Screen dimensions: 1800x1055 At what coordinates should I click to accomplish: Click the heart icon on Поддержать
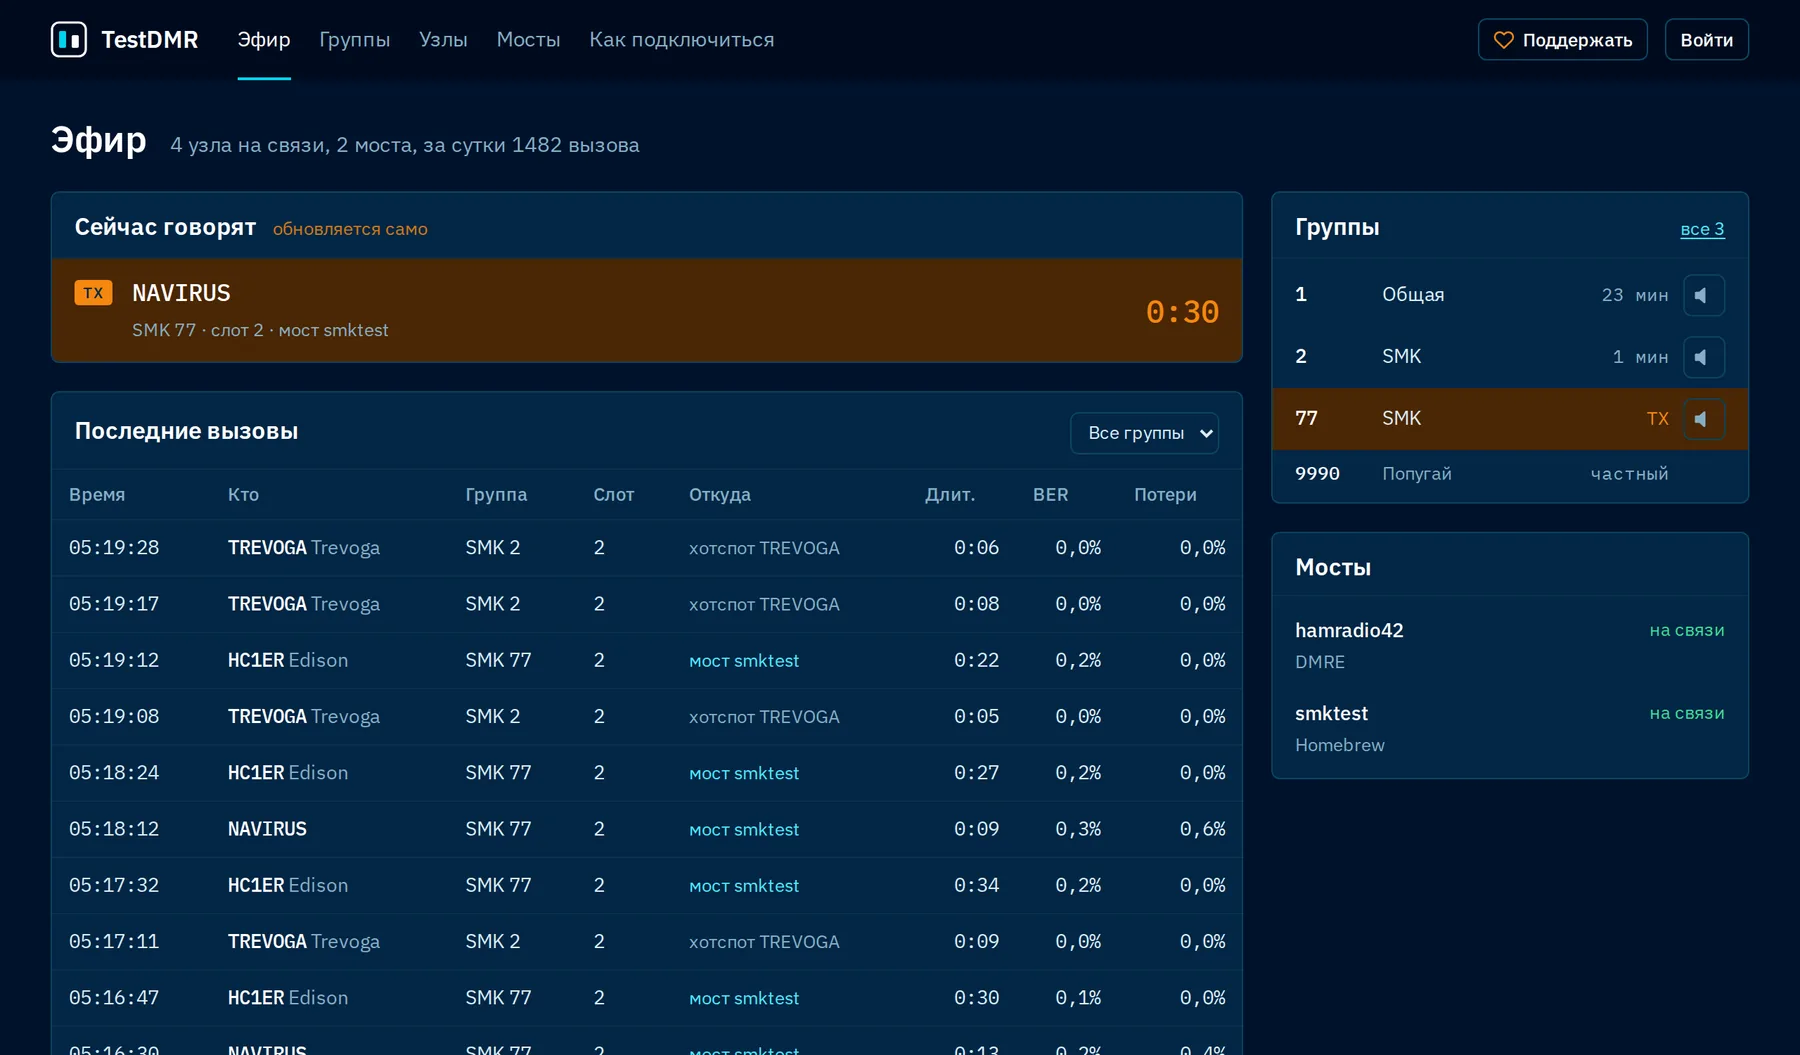(x=1503, y=40)
